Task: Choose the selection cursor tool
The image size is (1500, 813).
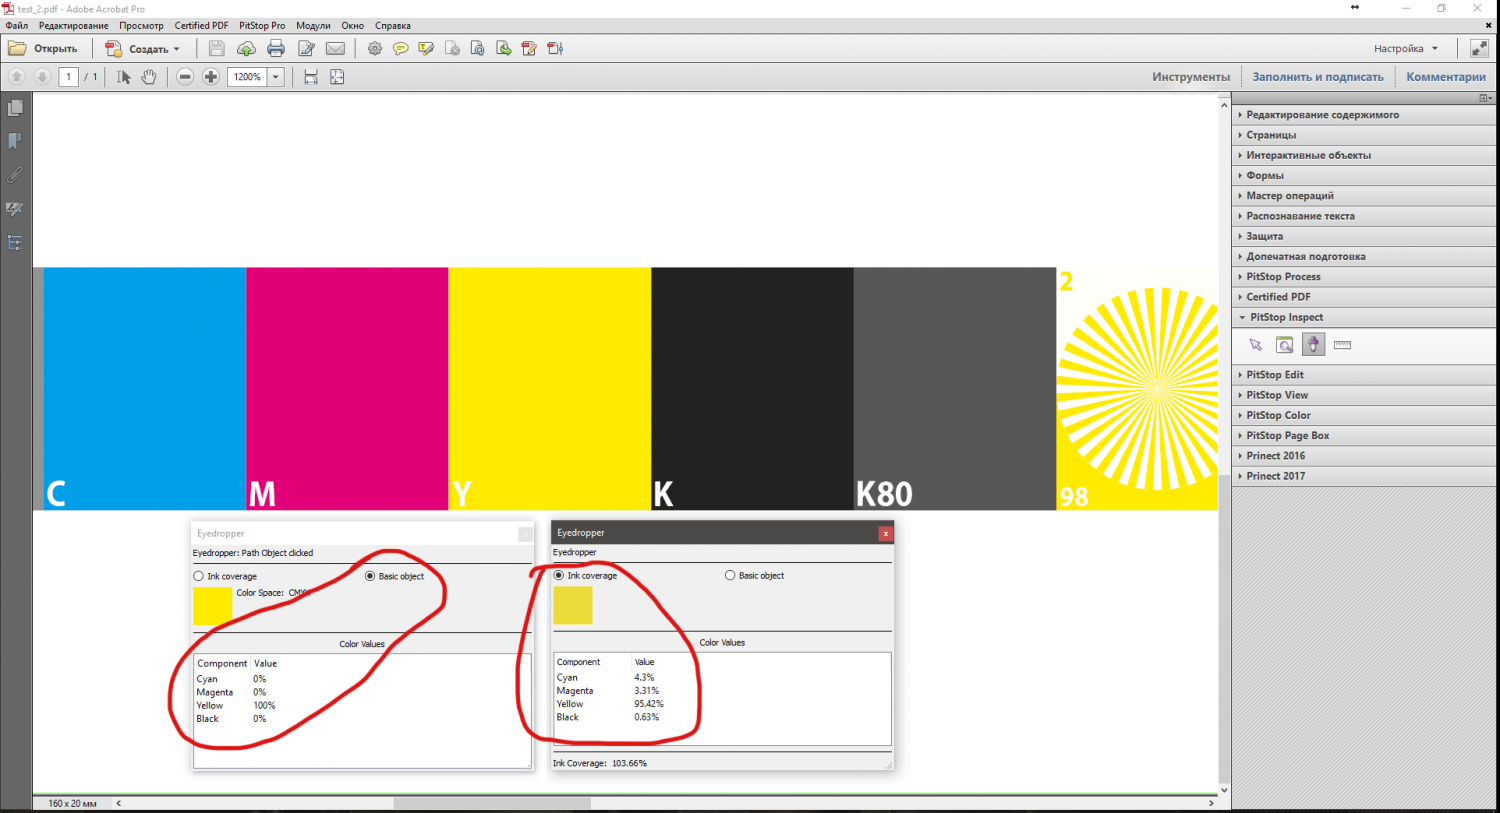Action: tap(123, 76)
